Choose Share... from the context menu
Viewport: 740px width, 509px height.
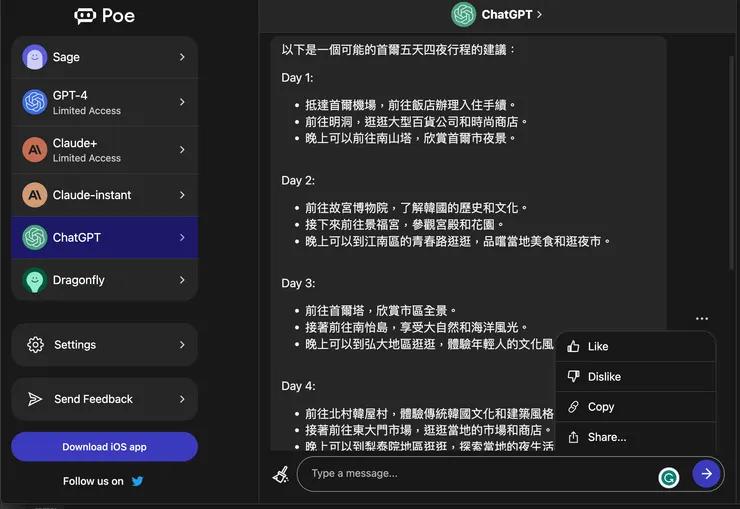pos(636,437)
